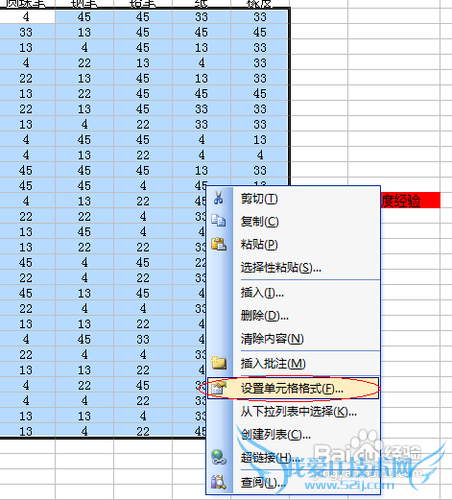The height and width of the screenshot is (500, 452).
Task: Click the Insert Comment note icon
Action: (219, 363)
